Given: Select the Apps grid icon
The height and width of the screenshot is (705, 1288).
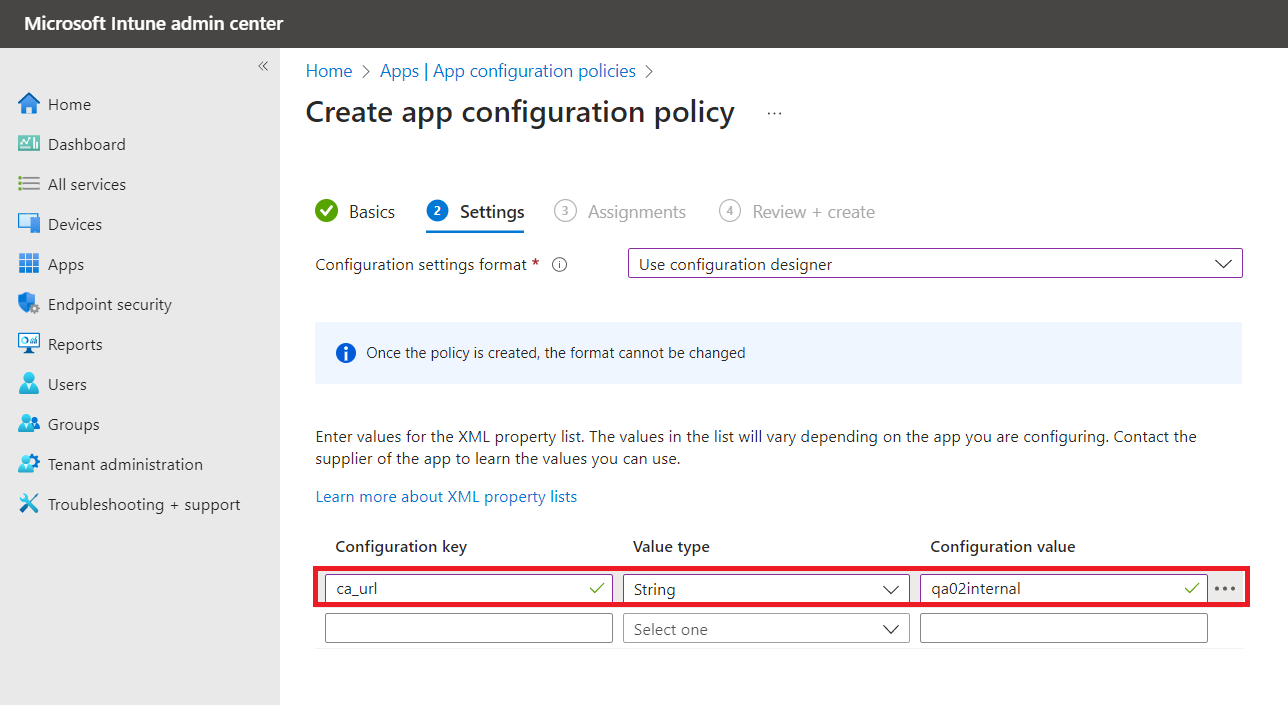Looking at the screenshot, I should (29, 264).
